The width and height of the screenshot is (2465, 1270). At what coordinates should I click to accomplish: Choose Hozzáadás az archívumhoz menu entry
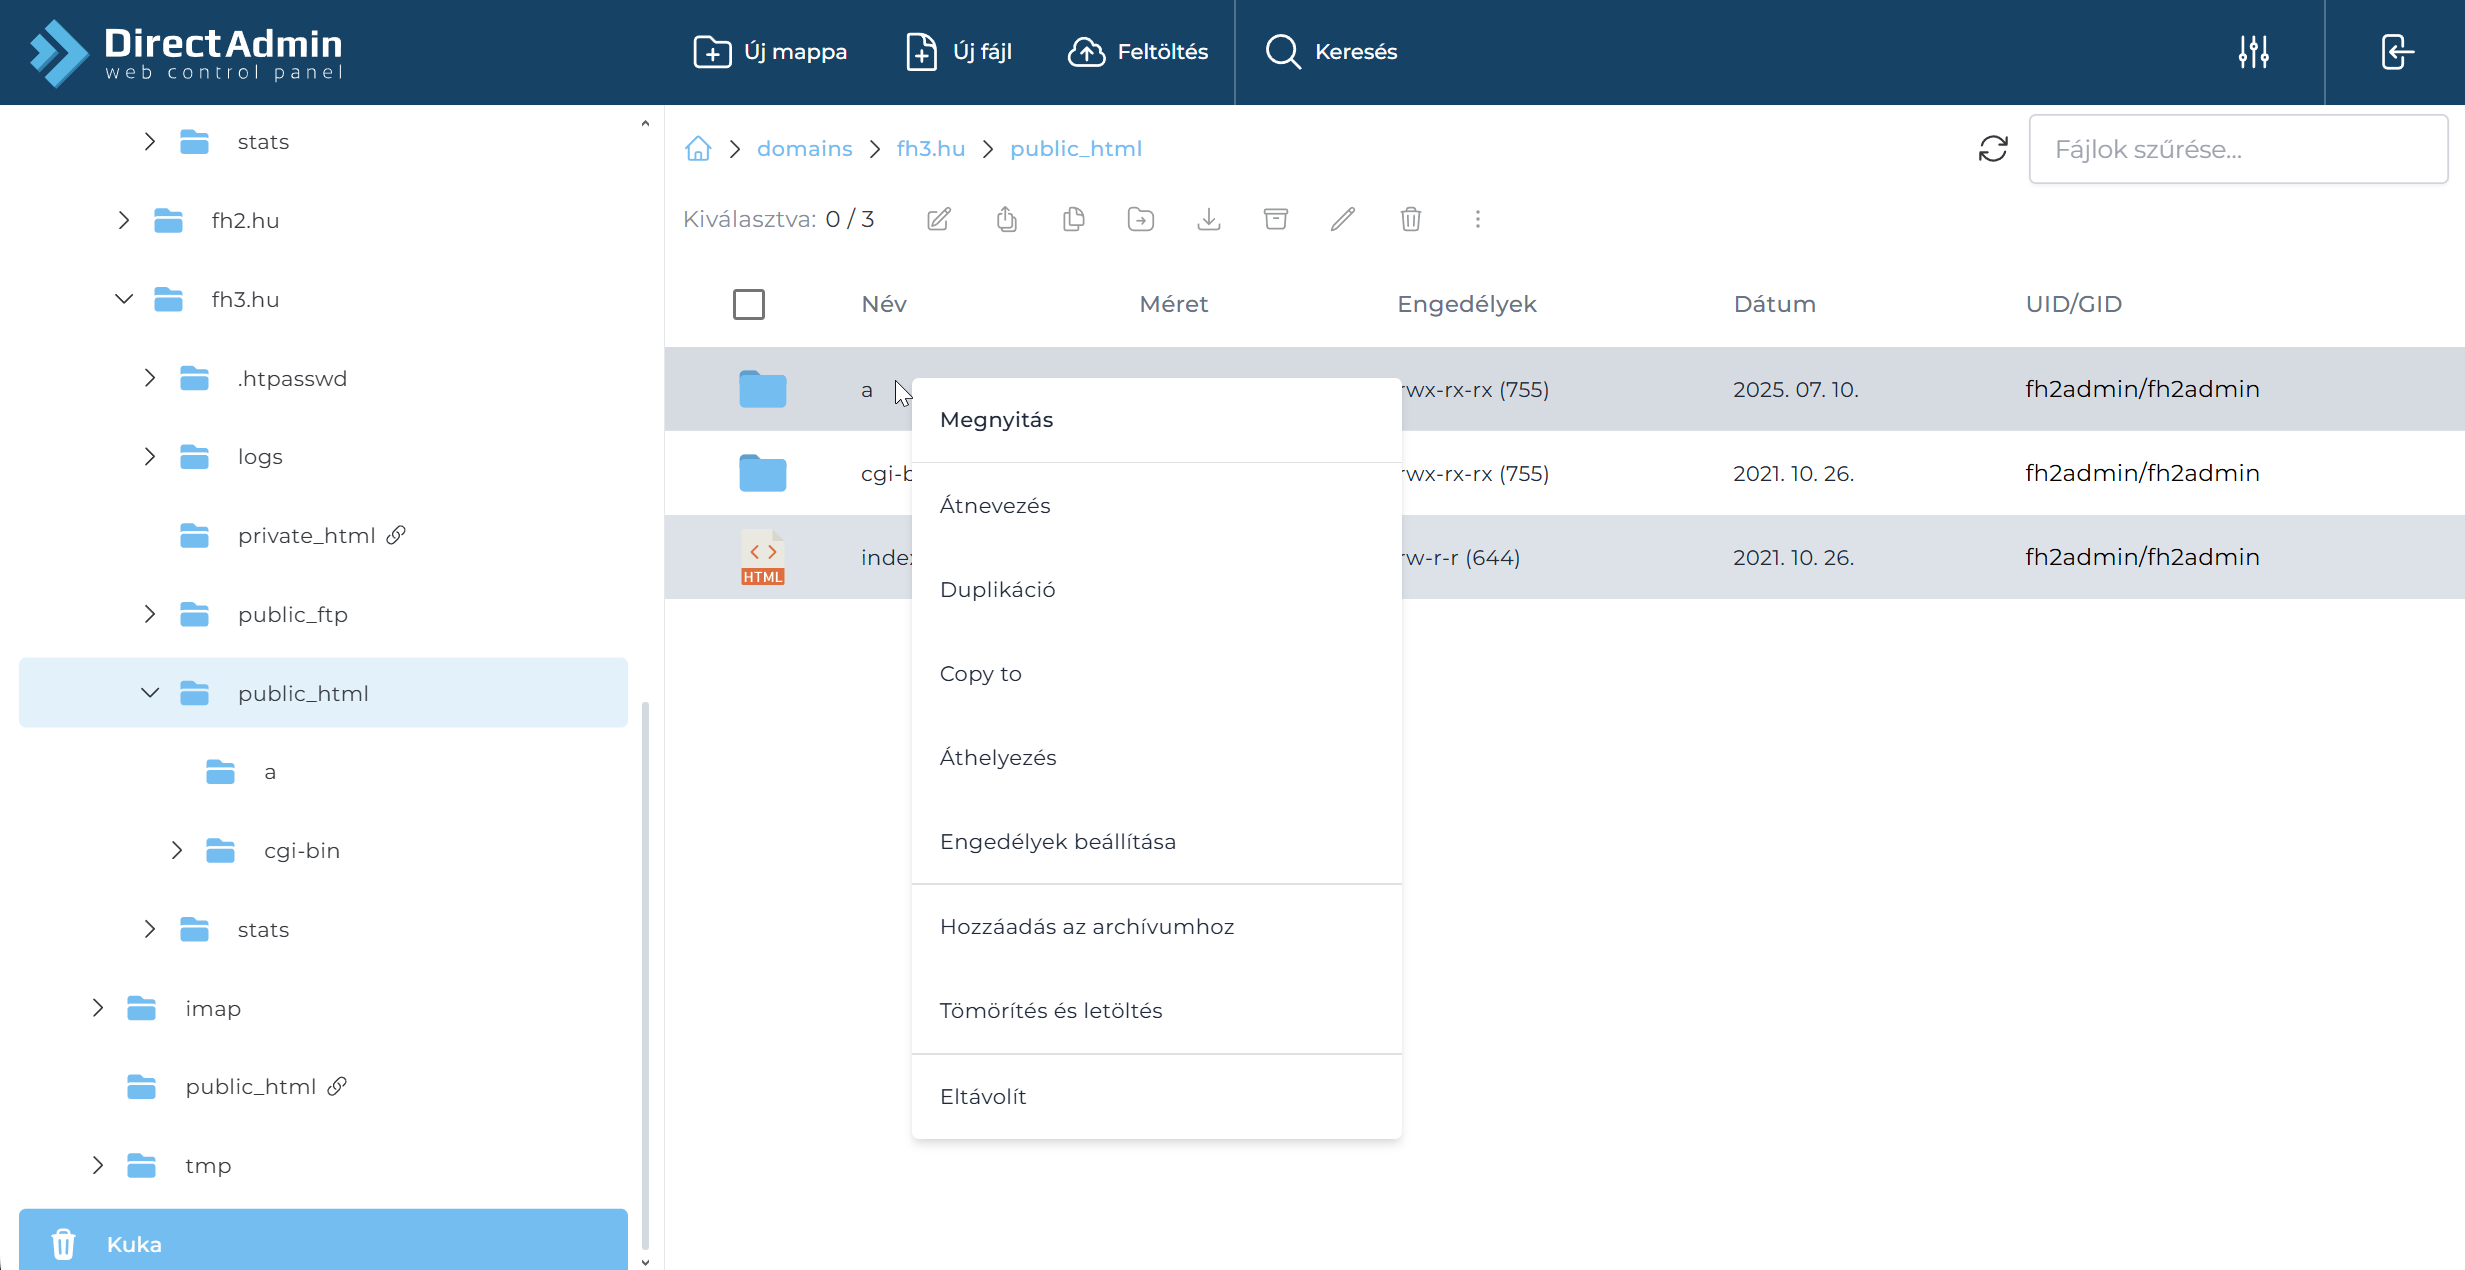pos(1156,927)
